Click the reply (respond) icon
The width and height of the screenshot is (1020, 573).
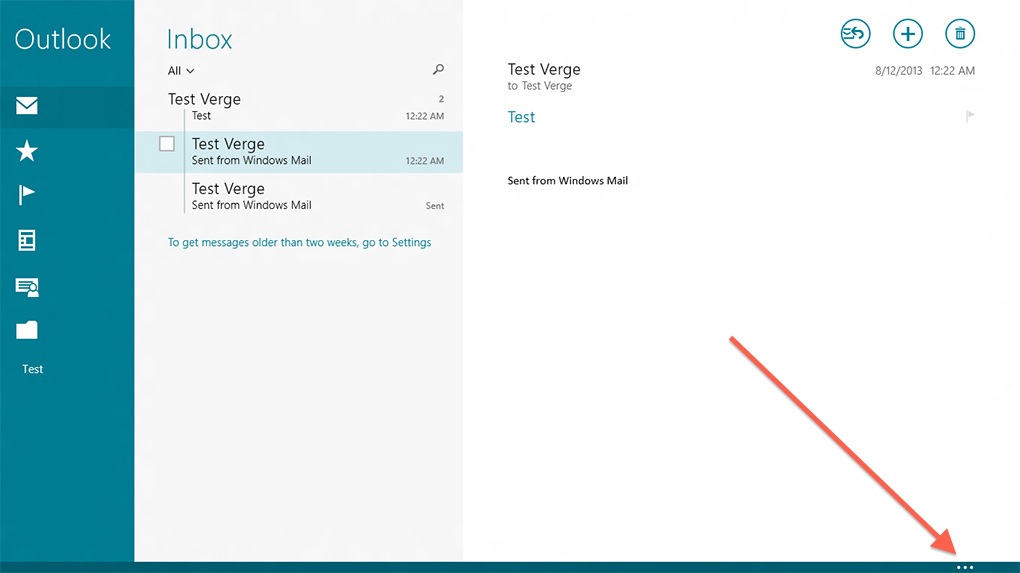click(x=855, y=34)
